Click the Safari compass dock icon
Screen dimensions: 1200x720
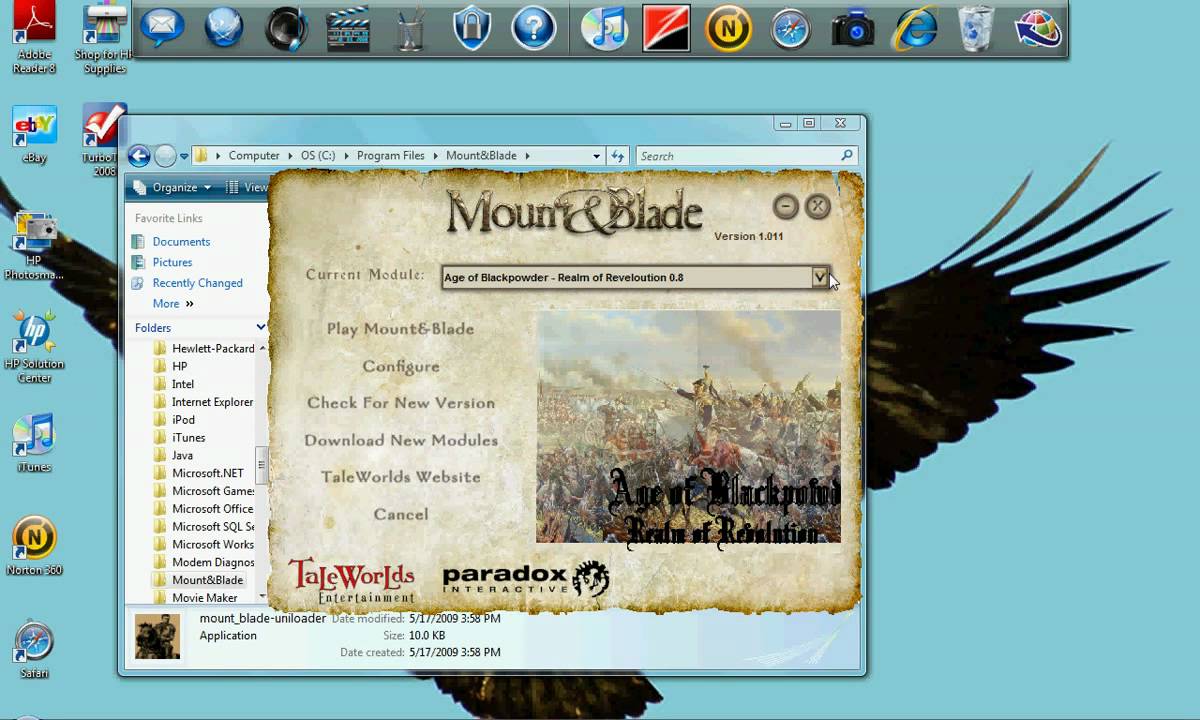coord(791,28)
